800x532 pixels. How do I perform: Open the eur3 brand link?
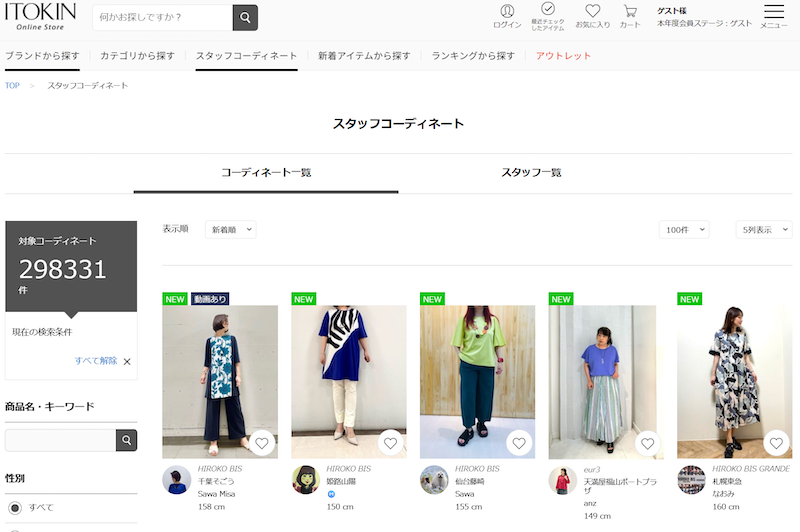592,469
